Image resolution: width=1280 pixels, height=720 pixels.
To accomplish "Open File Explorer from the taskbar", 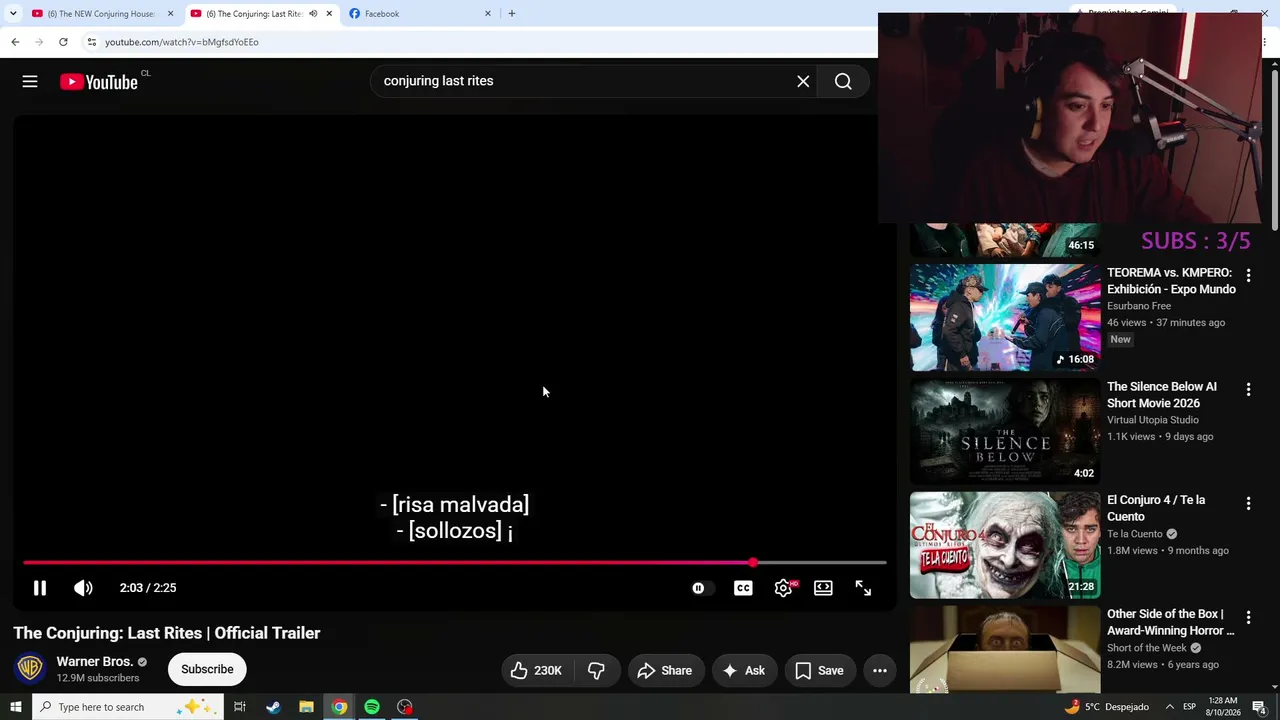I will point(306,707).
